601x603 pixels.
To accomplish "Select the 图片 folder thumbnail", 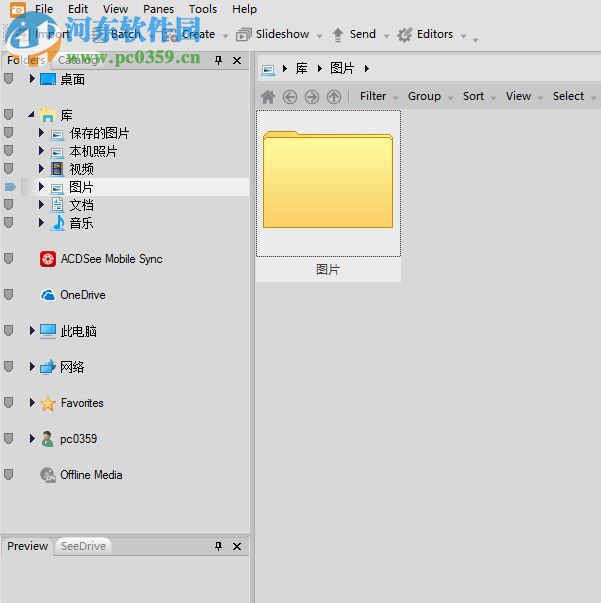I will (328, 196).
